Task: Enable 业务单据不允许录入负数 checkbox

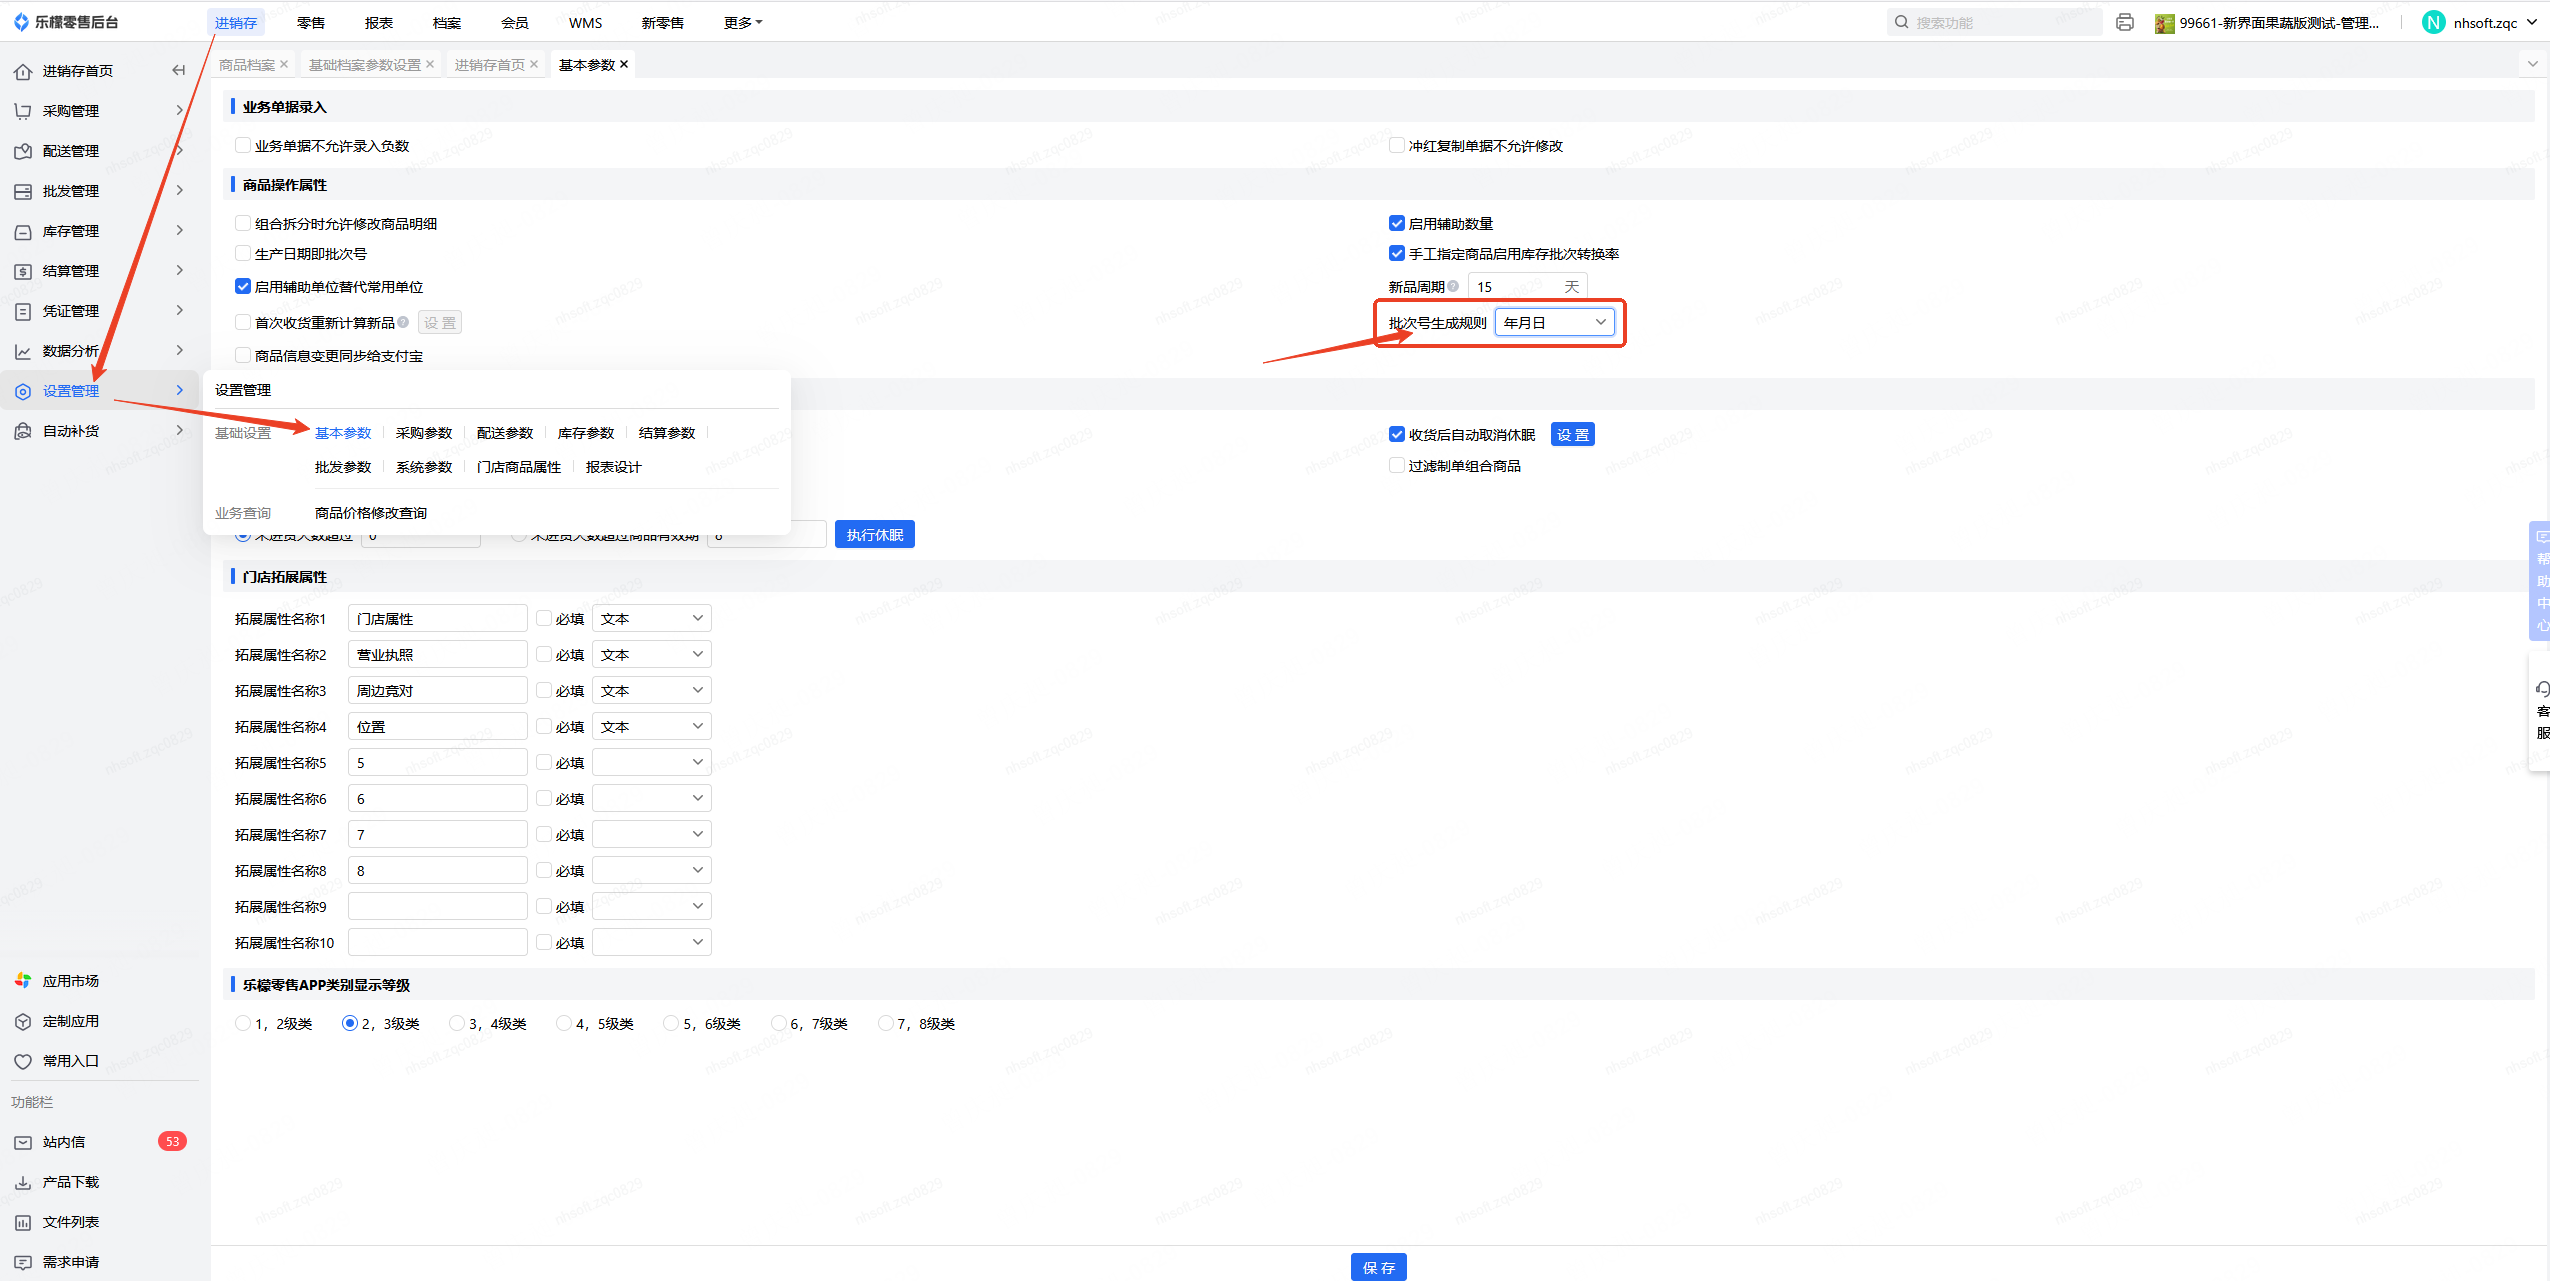Action: click(x=243, y=146)
